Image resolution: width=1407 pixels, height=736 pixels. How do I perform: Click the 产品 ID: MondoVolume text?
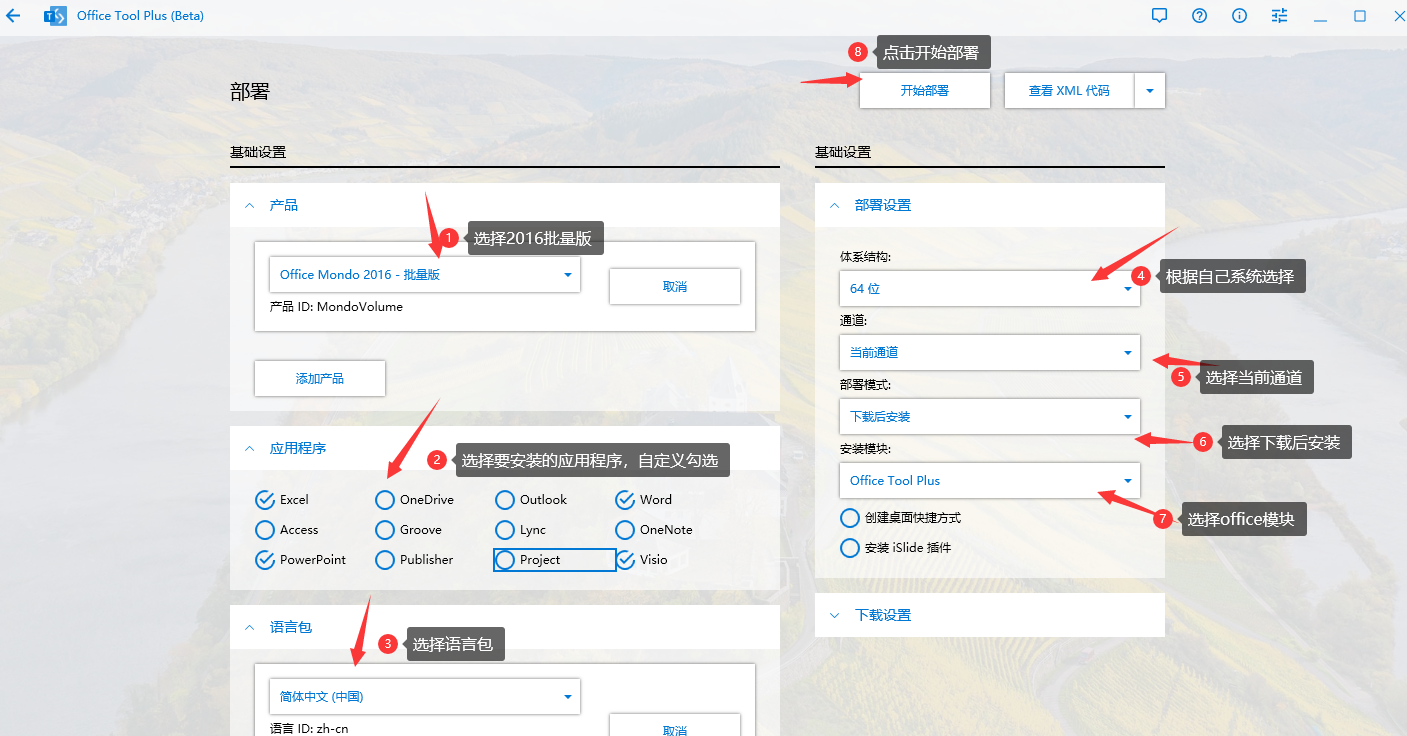(x=337, y=307)
